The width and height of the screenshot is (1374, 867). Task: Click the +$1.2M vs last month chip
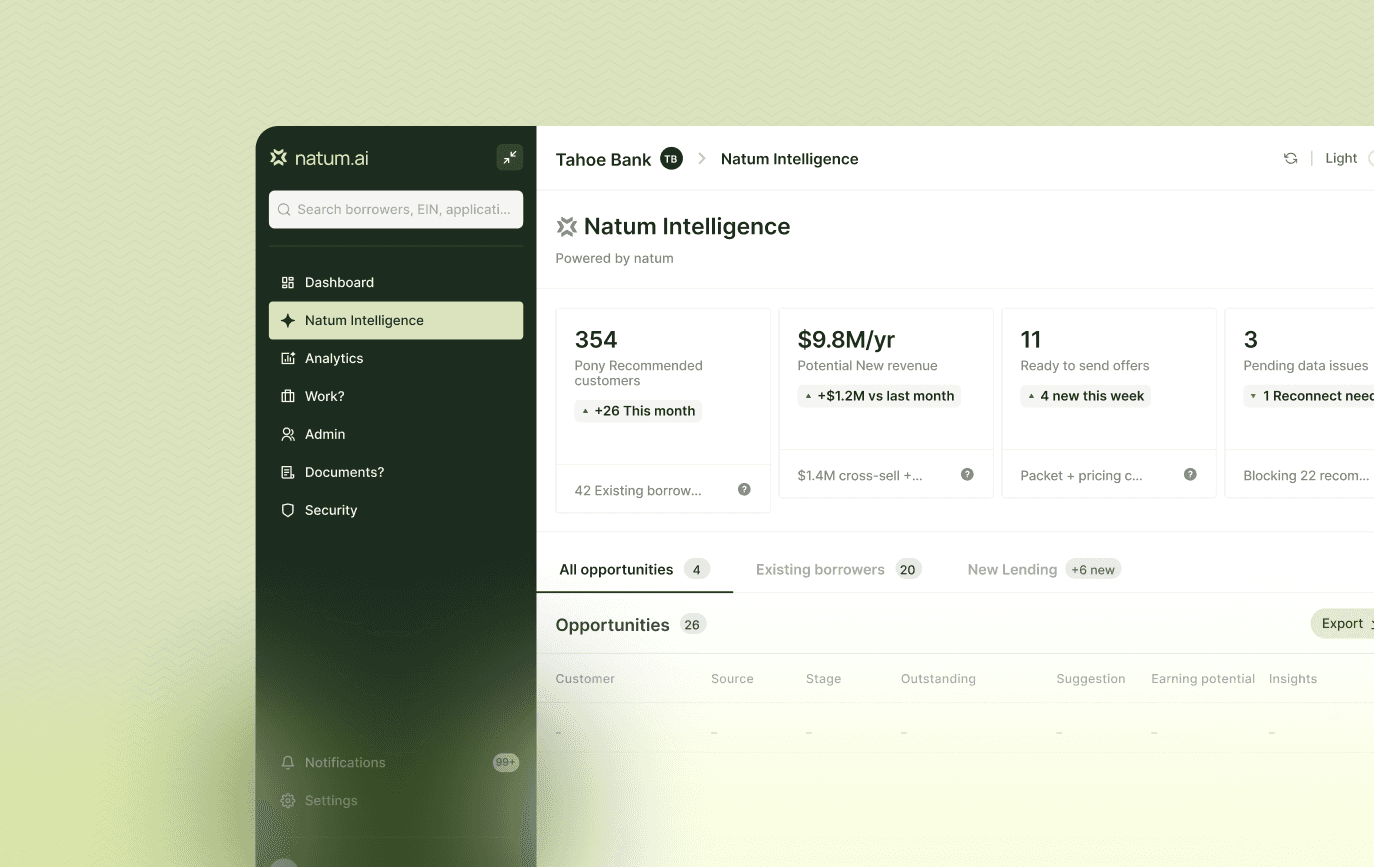point(879,396)
